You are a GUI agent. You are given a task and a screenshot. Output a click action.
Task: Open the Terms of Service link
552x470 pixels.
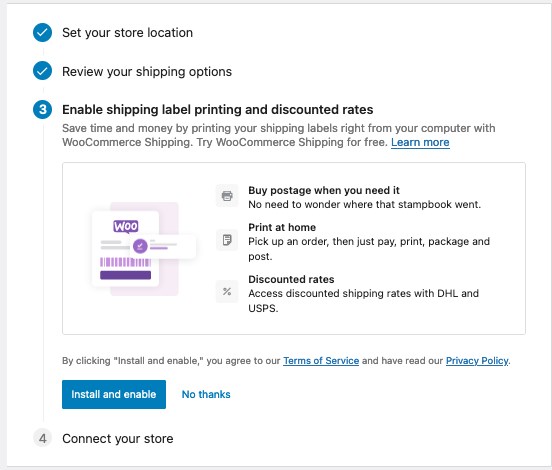click(321, 361)
